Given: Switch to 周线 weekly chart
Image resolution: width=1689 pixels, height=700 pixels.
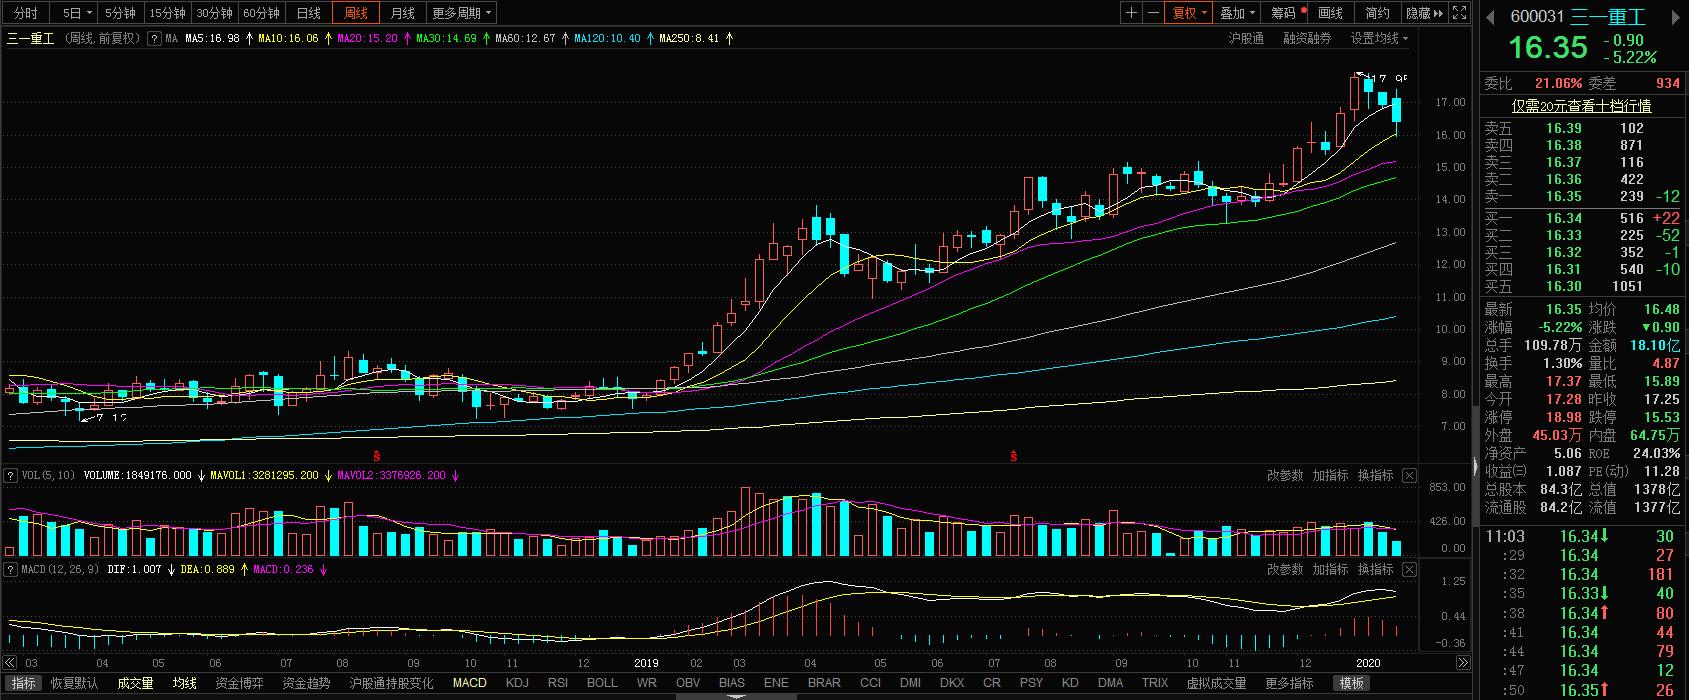Looking at the screenshot, I should [x=356, y=13].
